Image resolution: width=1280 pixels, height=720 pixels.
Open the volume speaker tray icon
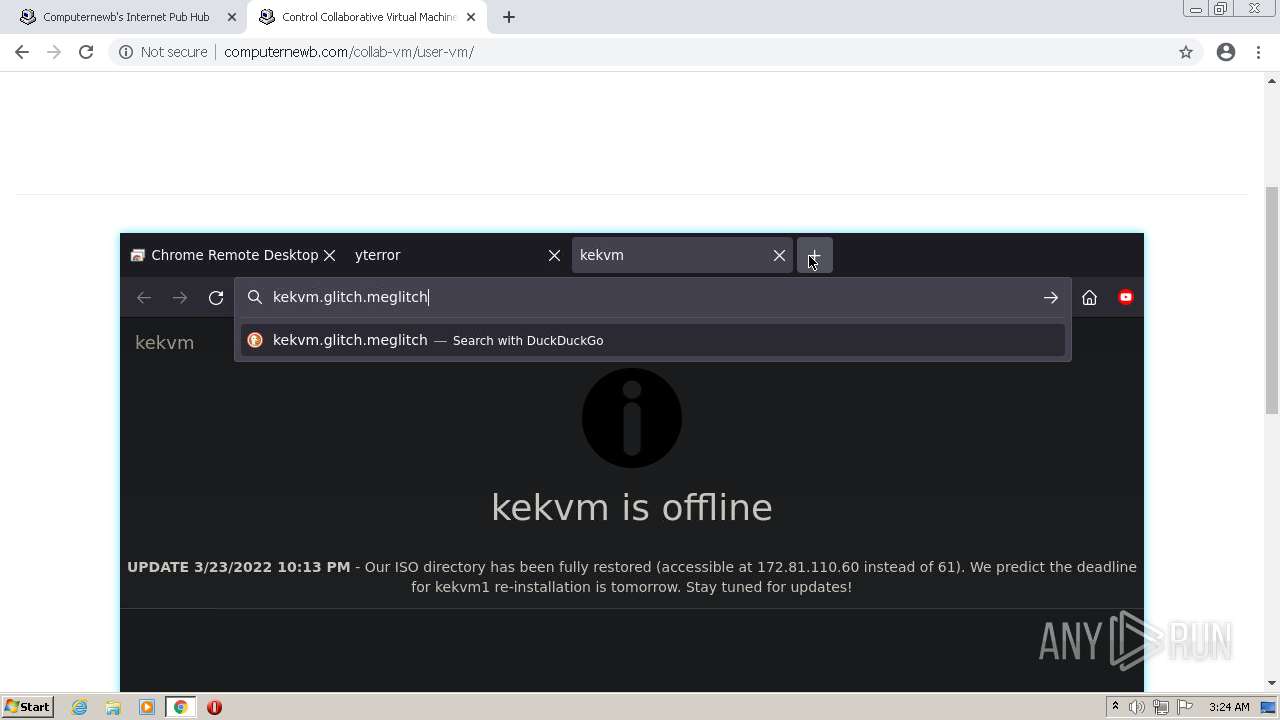[1137, 707]
